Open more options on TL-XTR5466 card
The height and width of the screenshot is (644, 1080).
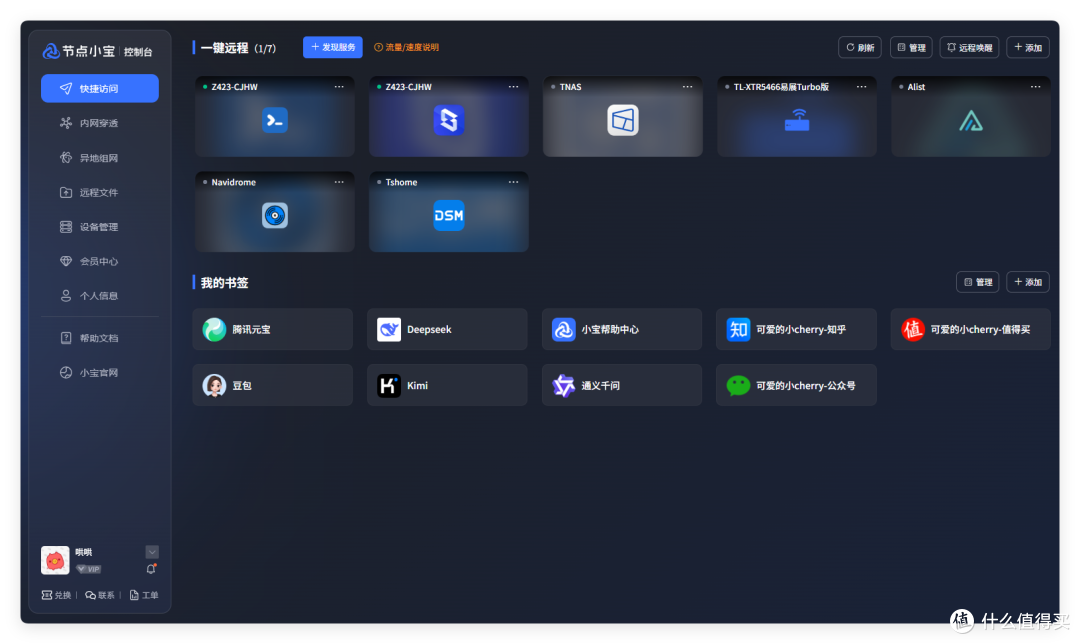point(862,87)
